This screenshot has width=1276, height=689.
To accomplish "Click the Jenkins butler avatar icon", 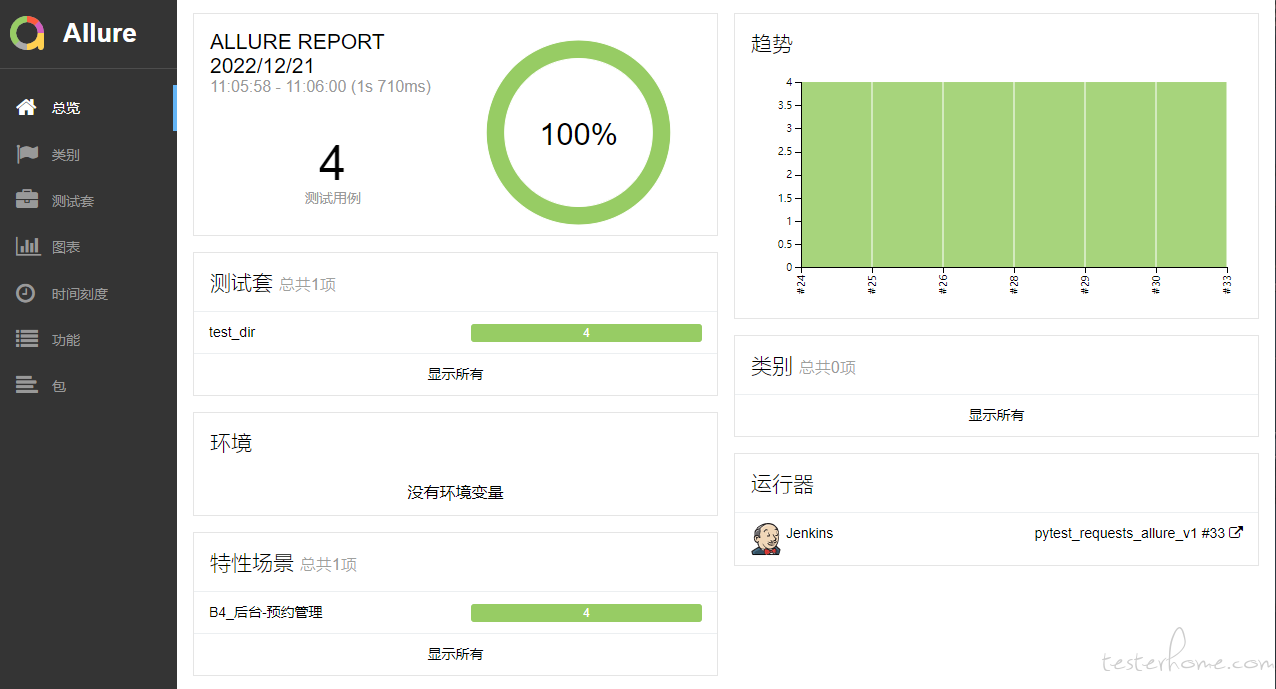I will tap(765, 538).
